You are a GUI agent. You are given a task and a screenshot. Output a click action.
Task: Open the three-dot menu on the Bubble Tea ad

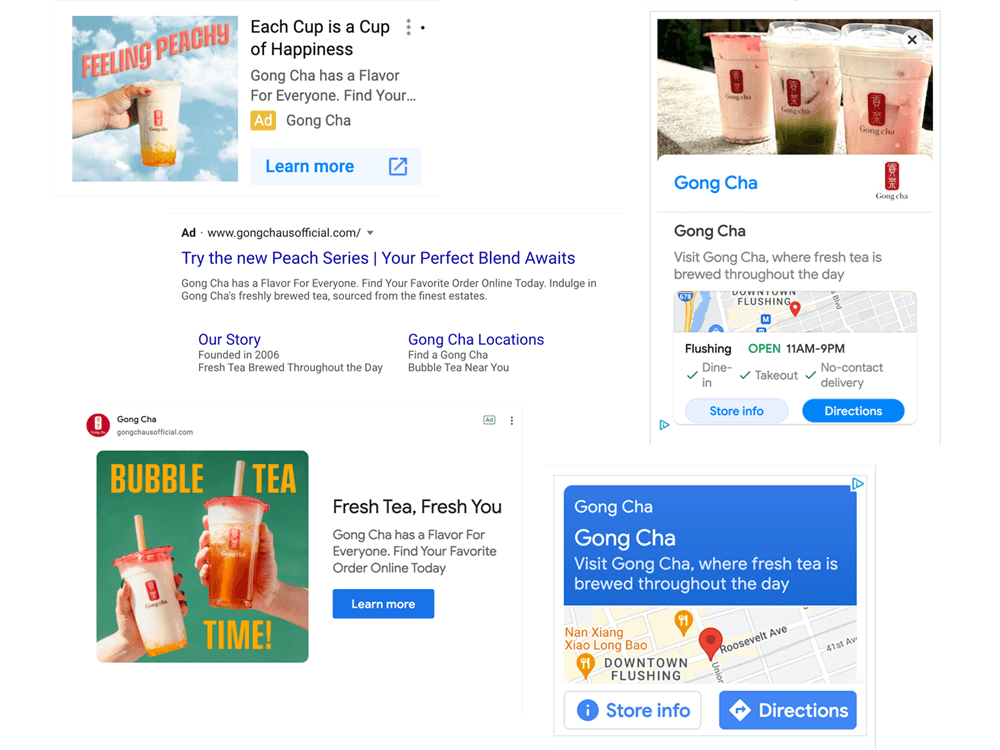[x=511, y=421]
